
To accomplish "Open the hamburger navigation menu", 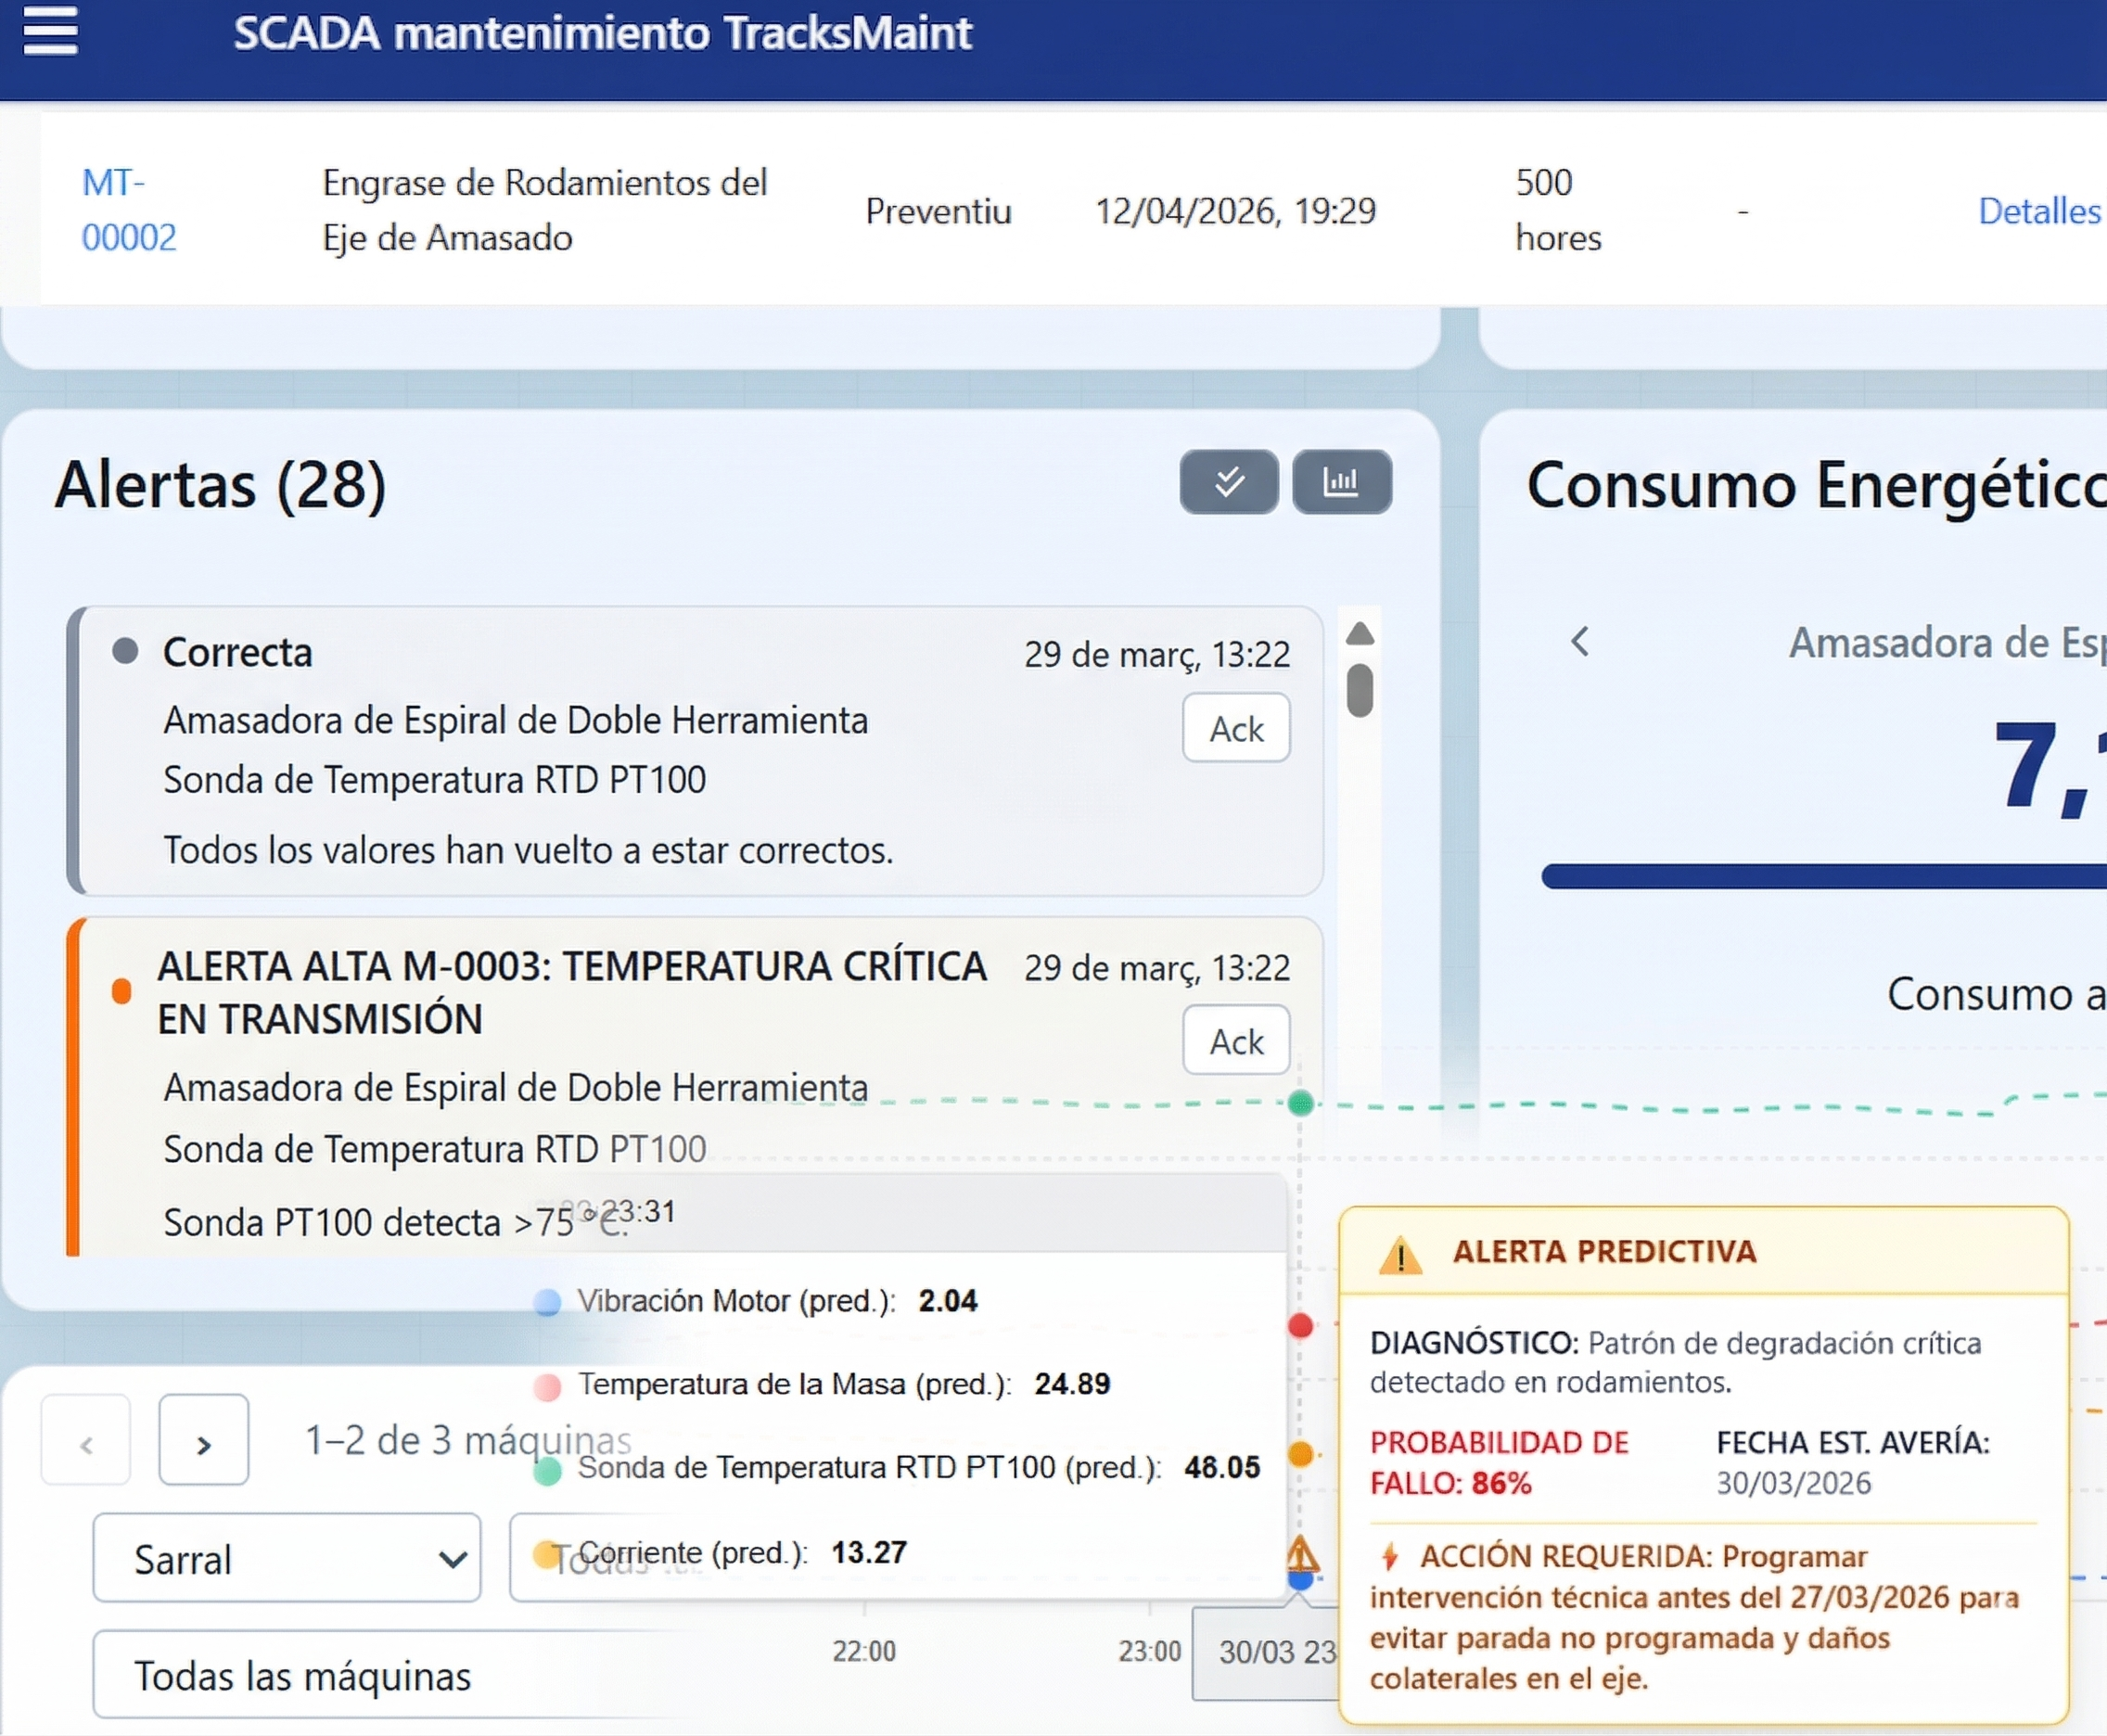I will [50, 32].
